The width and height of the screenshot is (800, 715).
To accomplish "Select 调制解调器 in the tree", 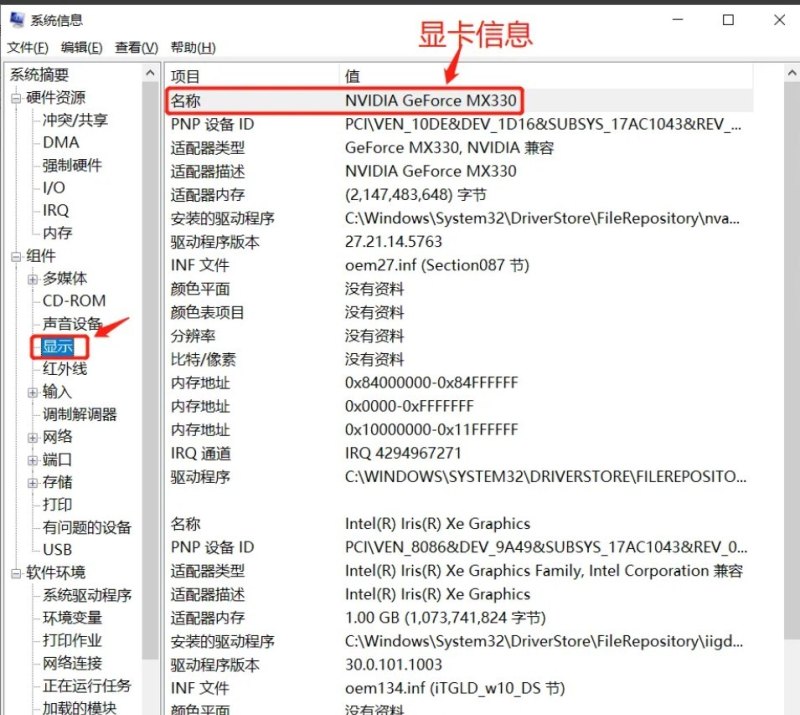I will [x=80, y=414].
